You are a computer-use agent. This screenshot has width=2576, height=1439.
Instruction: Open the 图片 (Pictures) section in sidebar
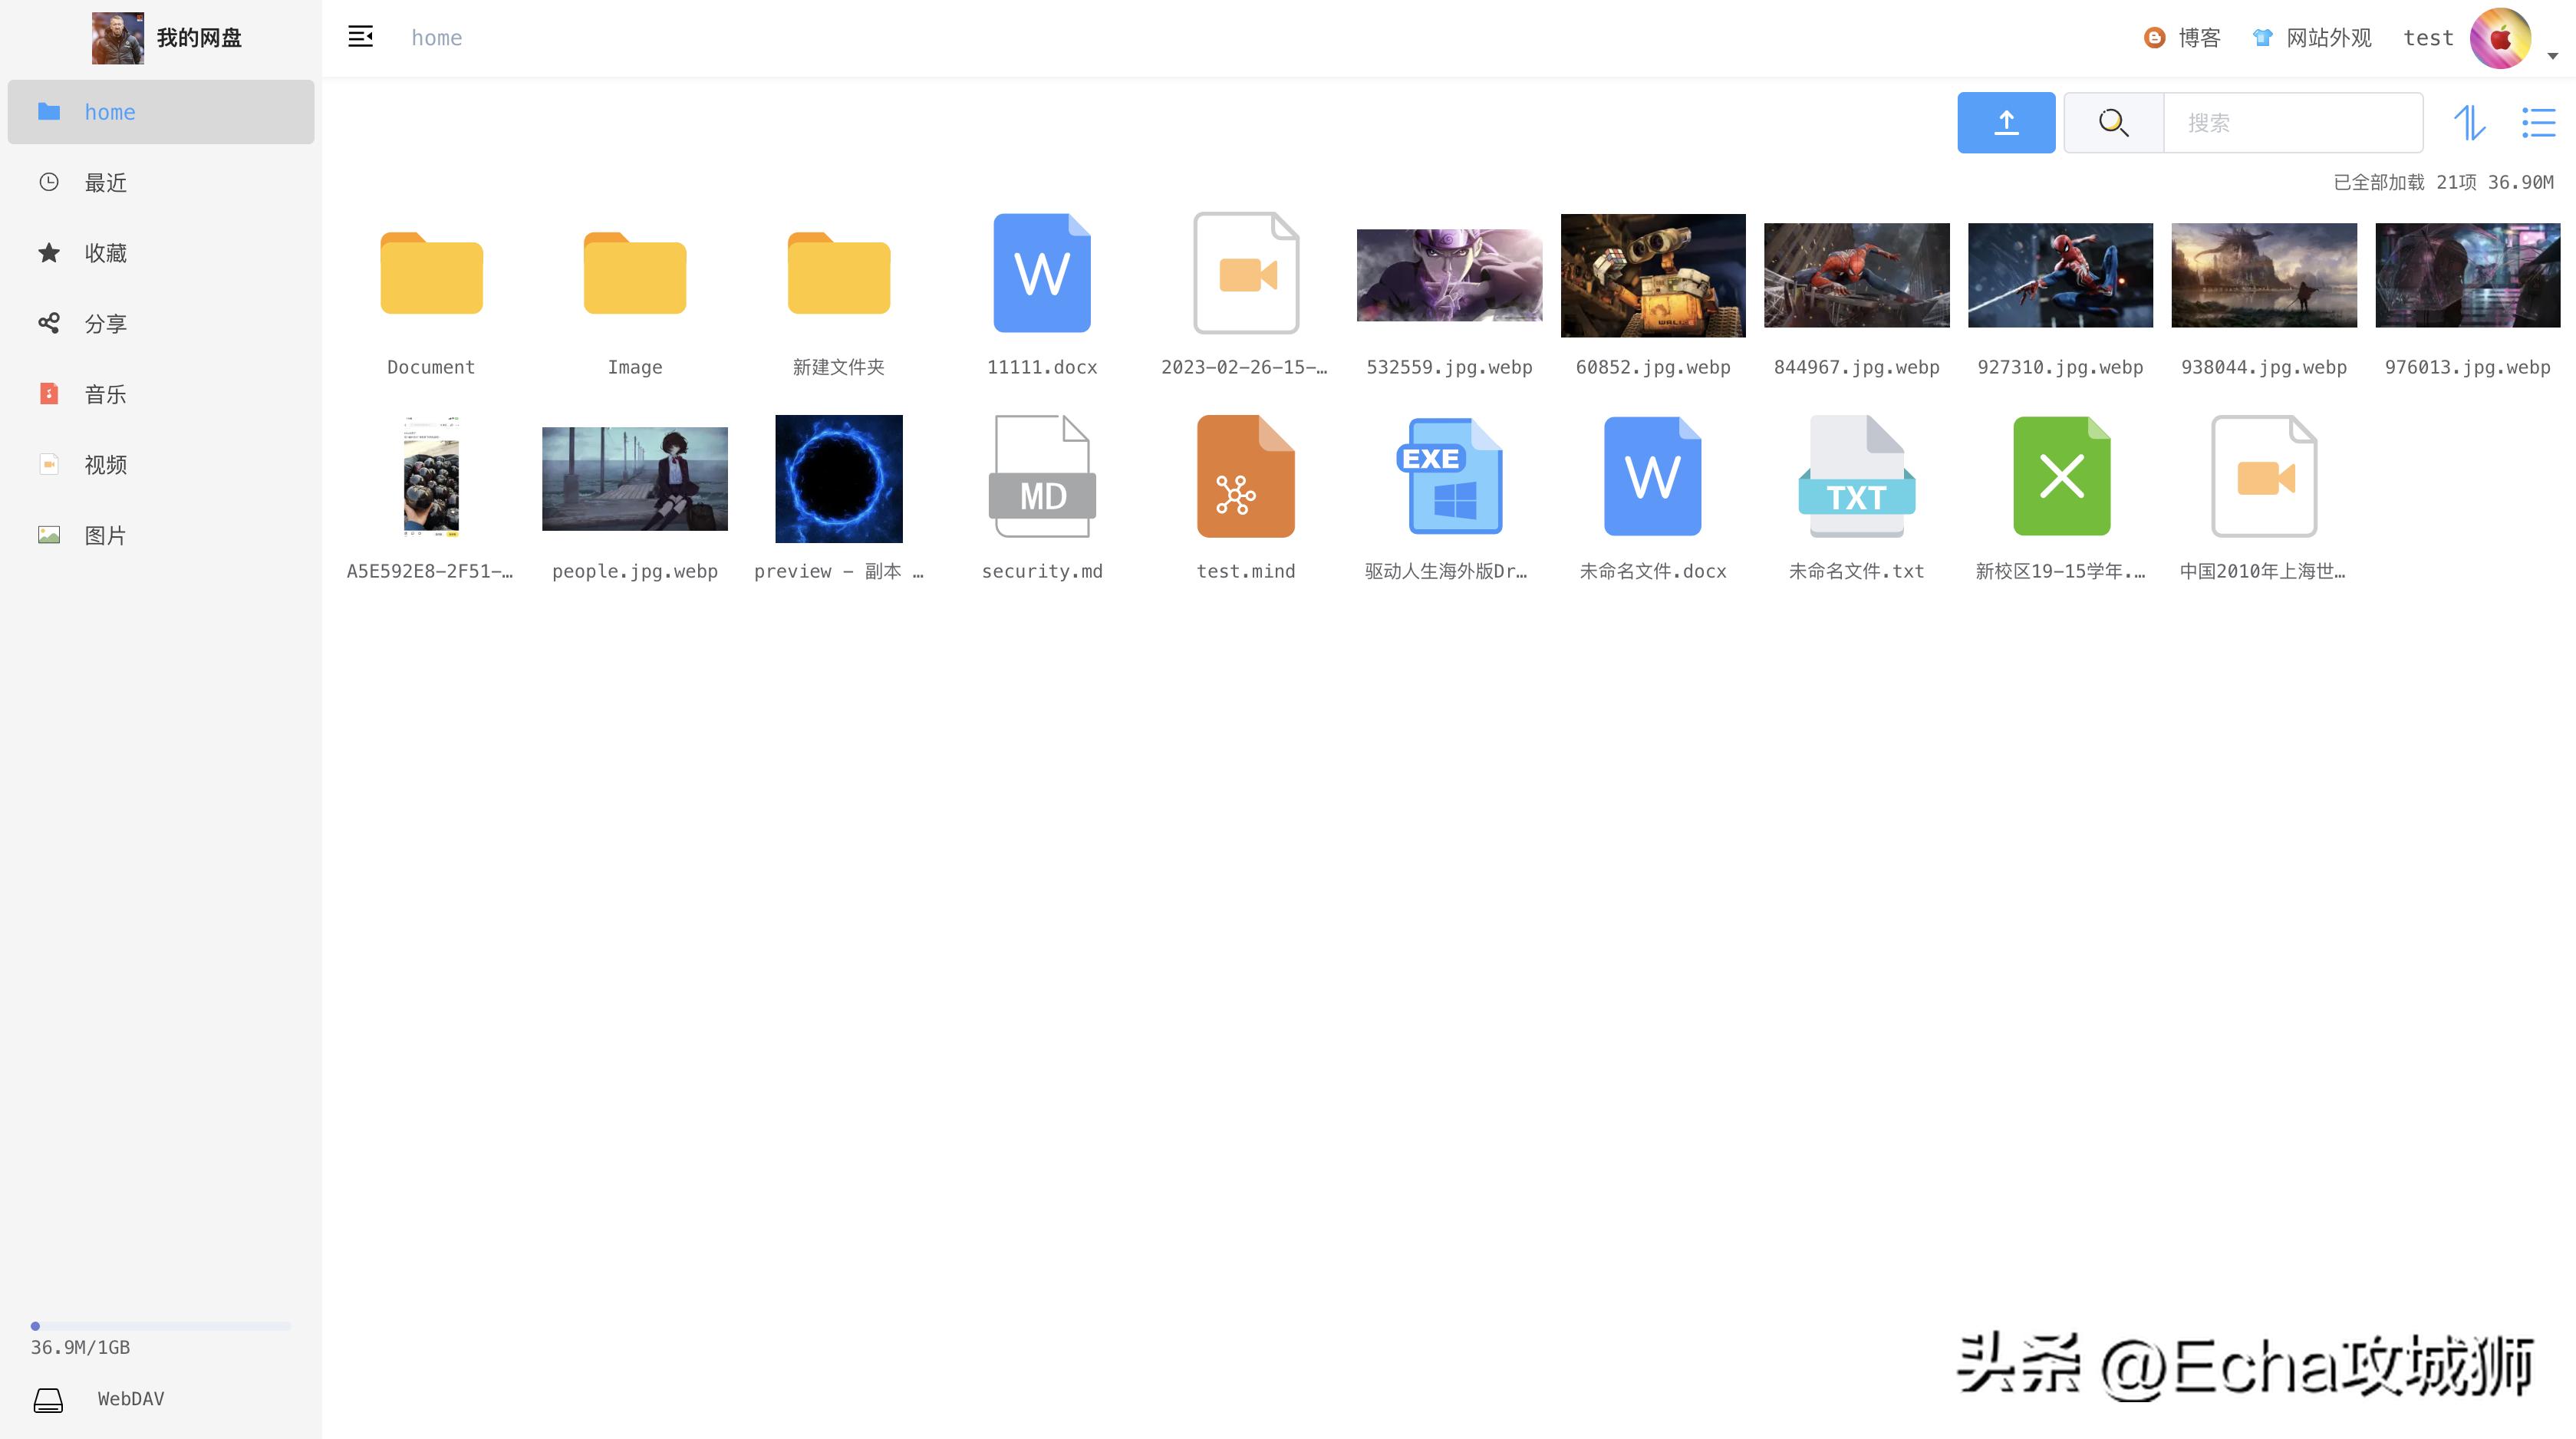coord(104,535)
